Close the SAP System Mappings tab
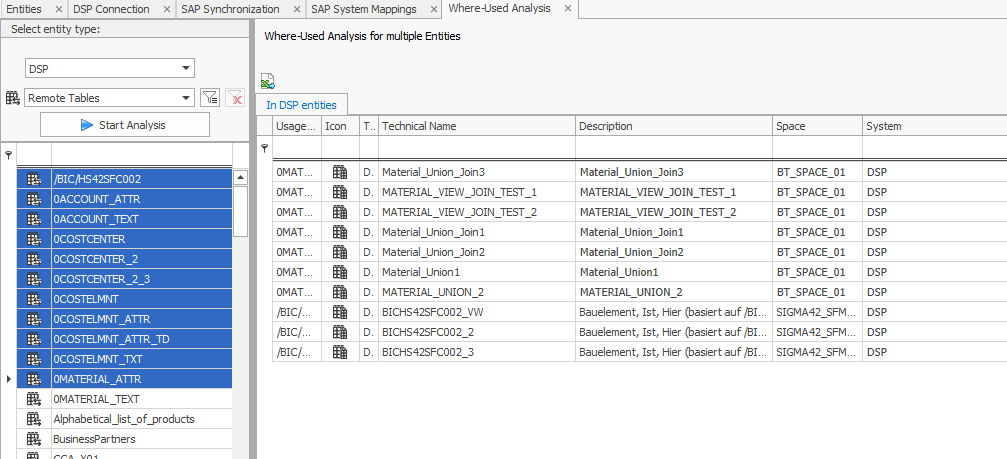1007x459 pixels. pyautogui.click(x=433, y=10)
